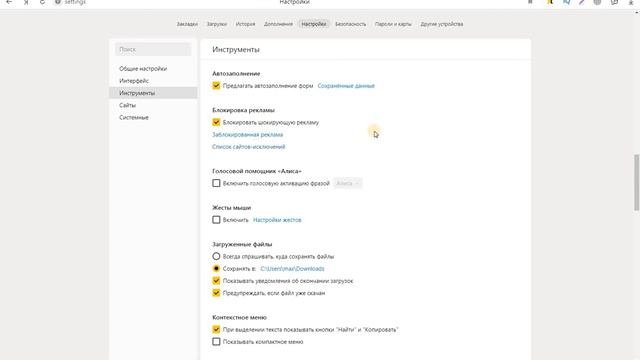Open the Алиса phrase dropdown
The image size is (640, 360).
coord(347,183)
